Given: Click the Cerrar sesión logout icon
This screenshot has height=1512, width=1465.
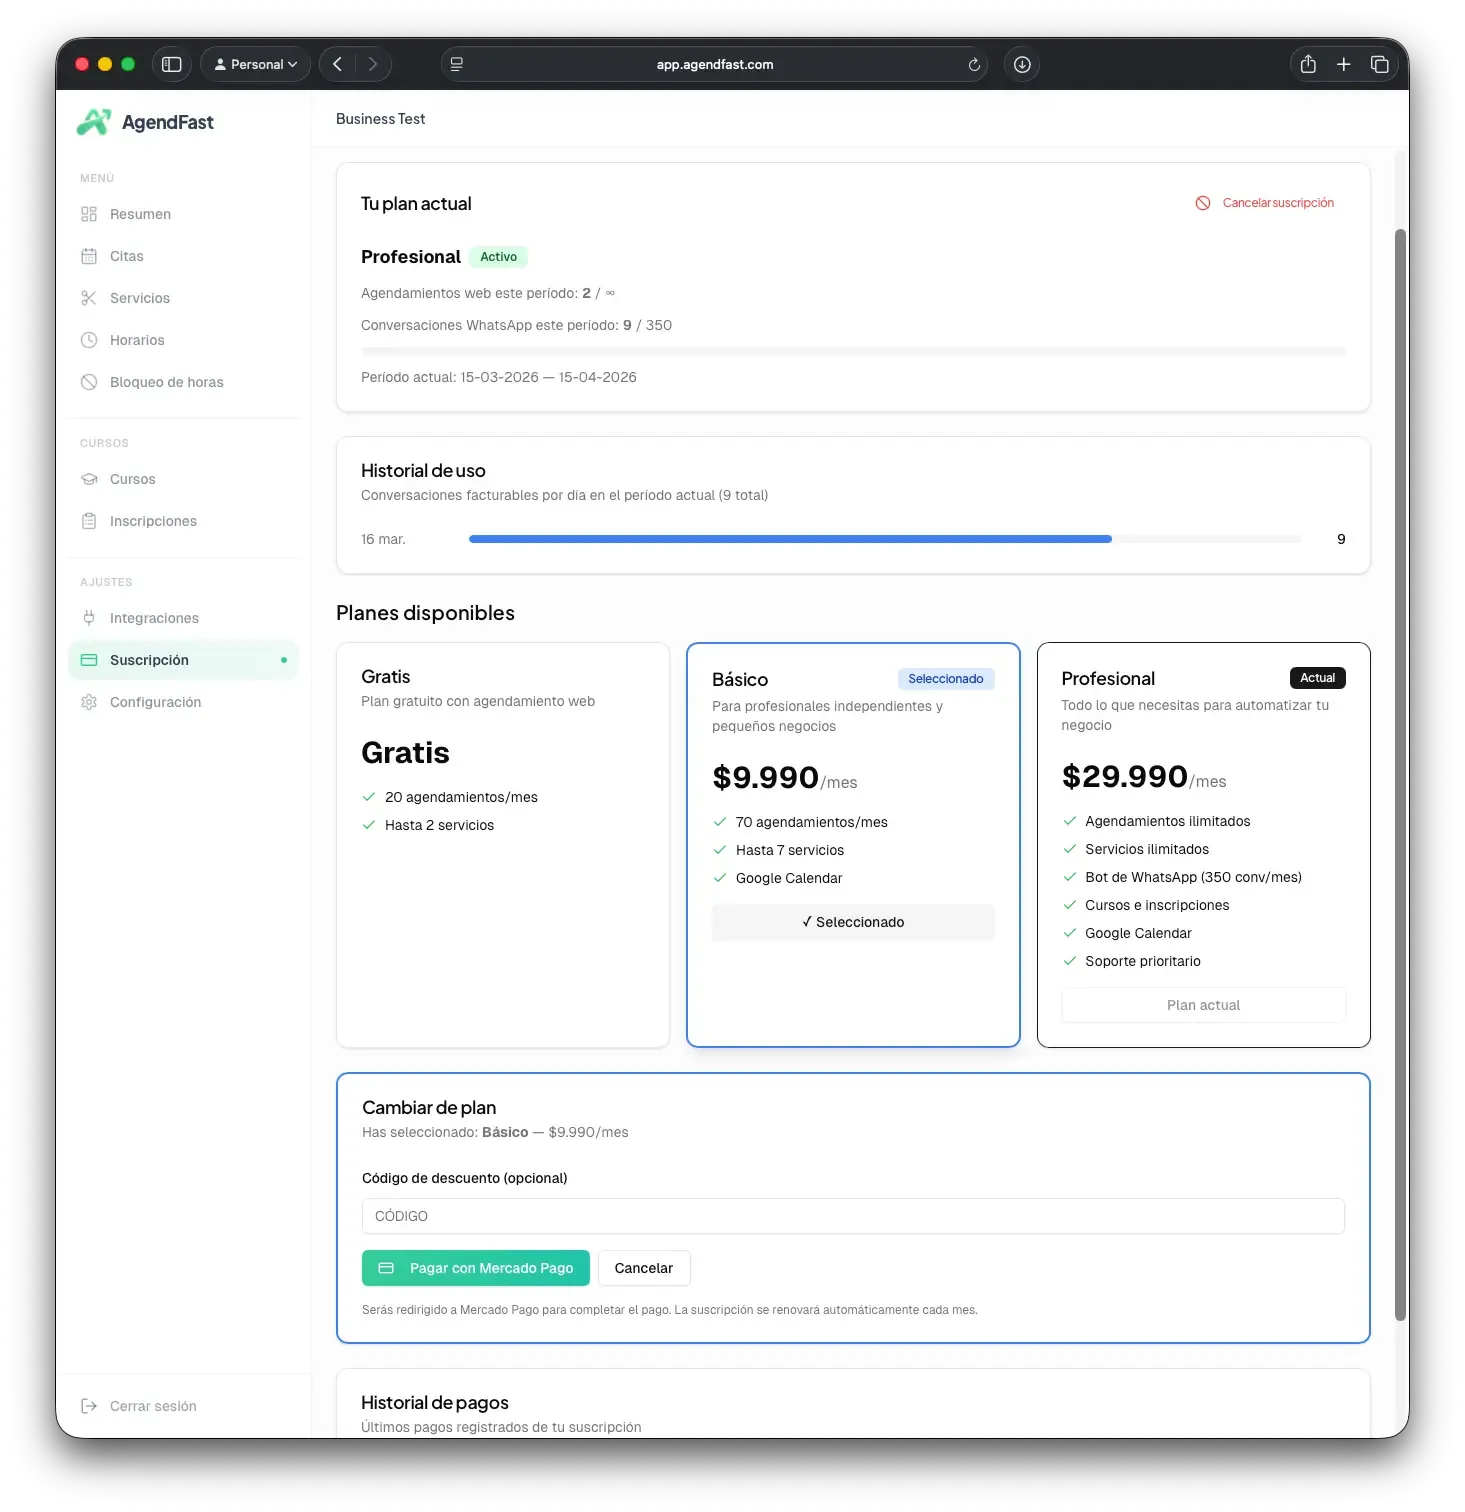Looking at the screenshot, I should [x=89, y=1406].
